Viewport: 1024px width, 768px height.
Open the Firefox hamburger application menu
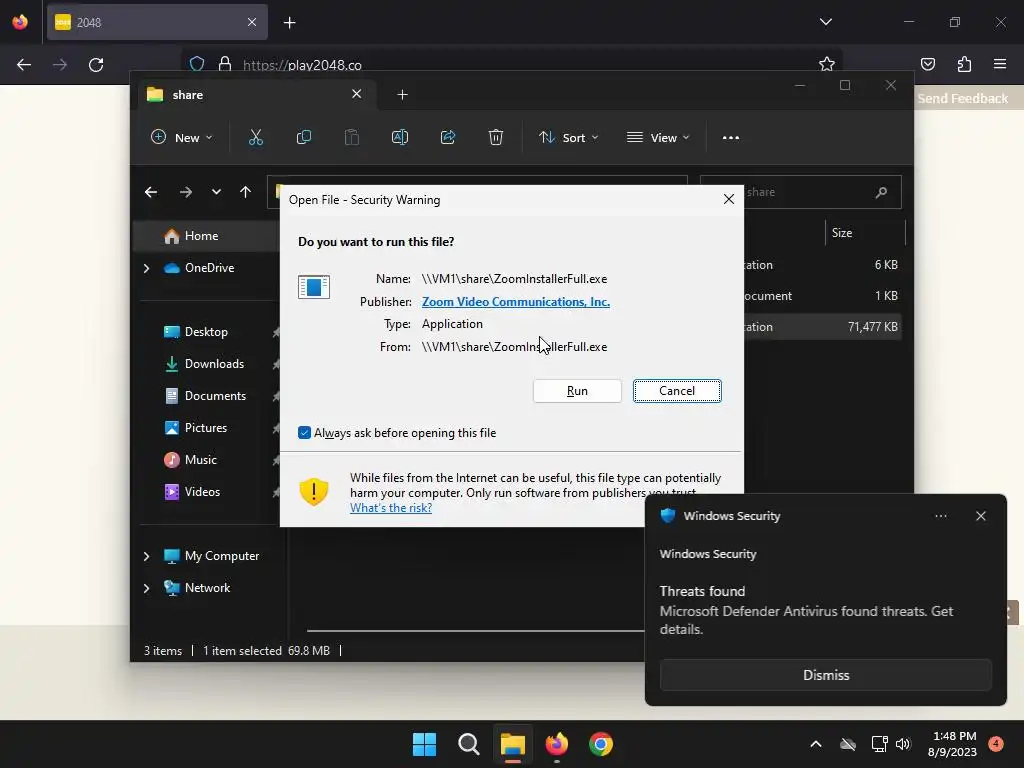1000,64
